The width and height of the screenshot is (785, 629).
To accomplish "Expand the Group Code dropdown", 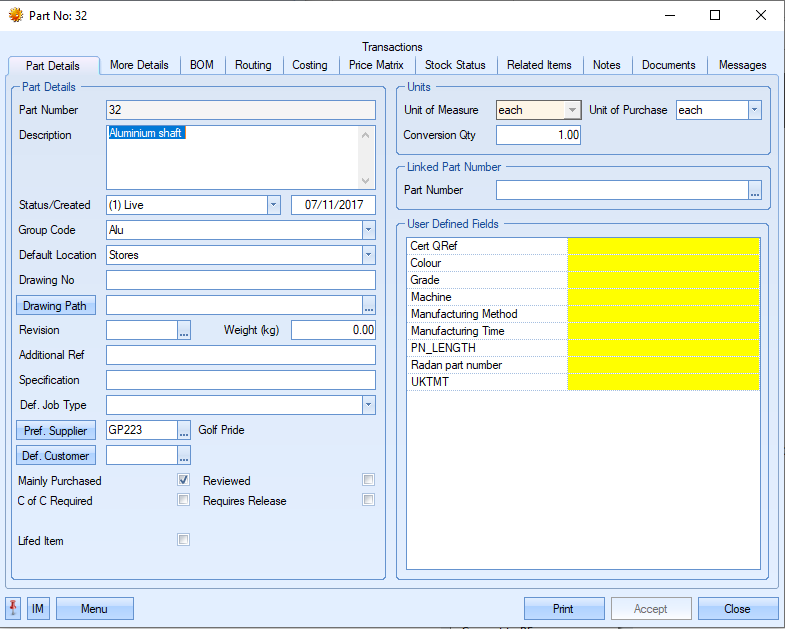I will (x=368, y=230).
